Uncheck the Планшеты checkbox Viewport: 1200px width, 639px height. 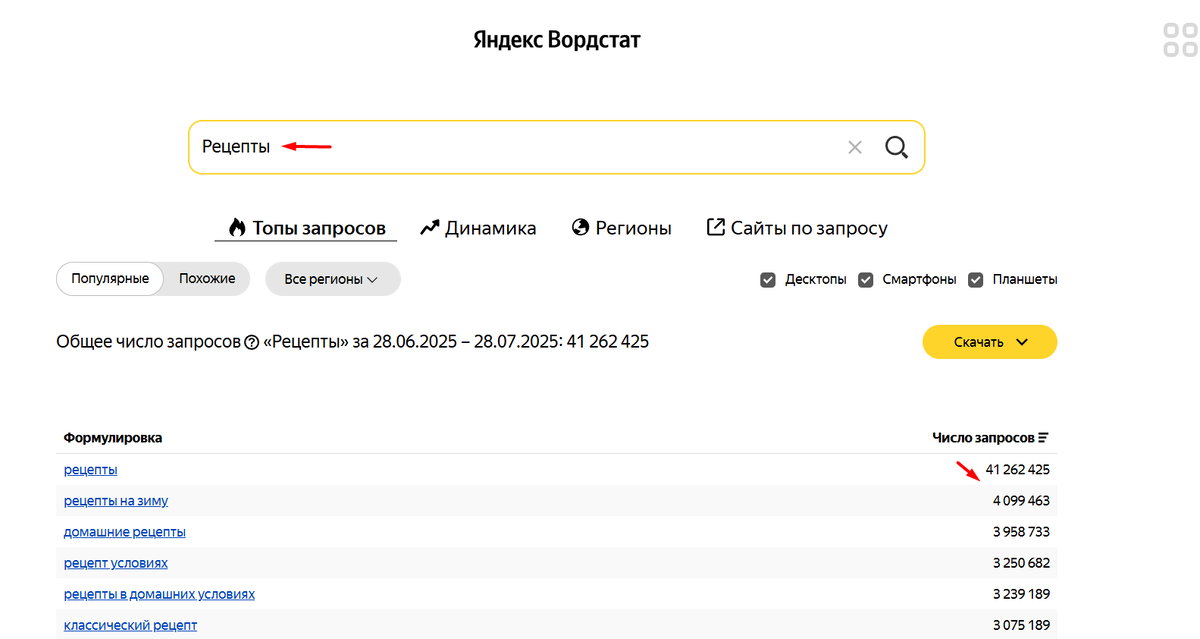click(976, 280)
